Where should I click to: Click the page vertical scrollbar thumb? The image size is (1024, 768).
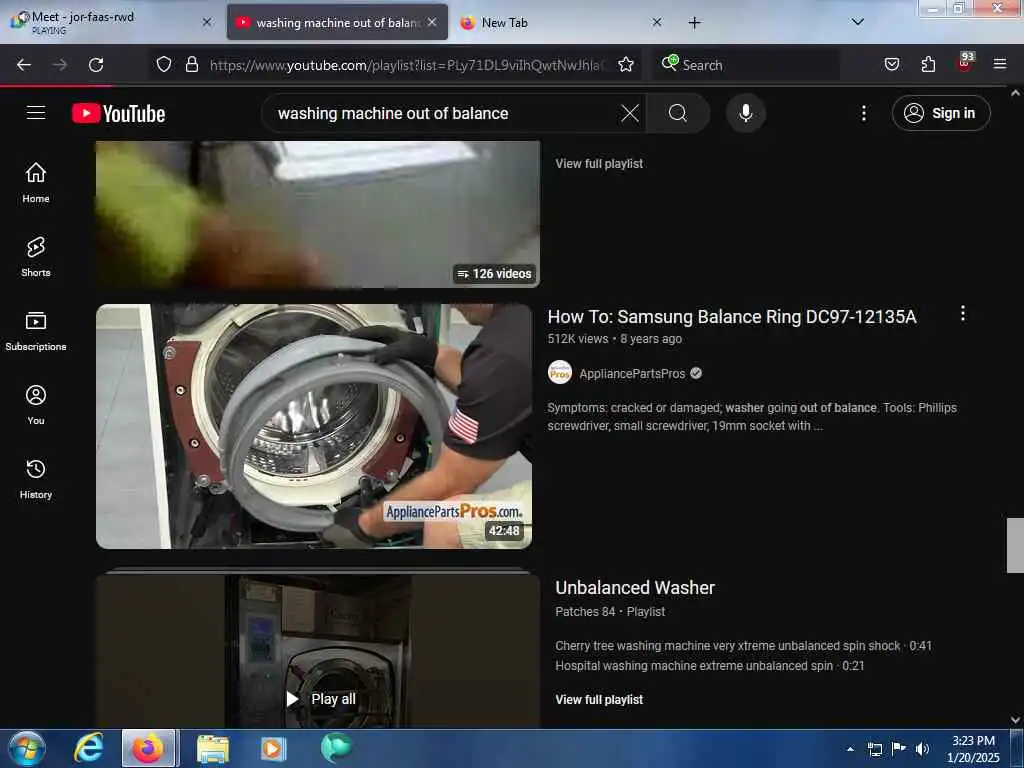(1015, 545)
